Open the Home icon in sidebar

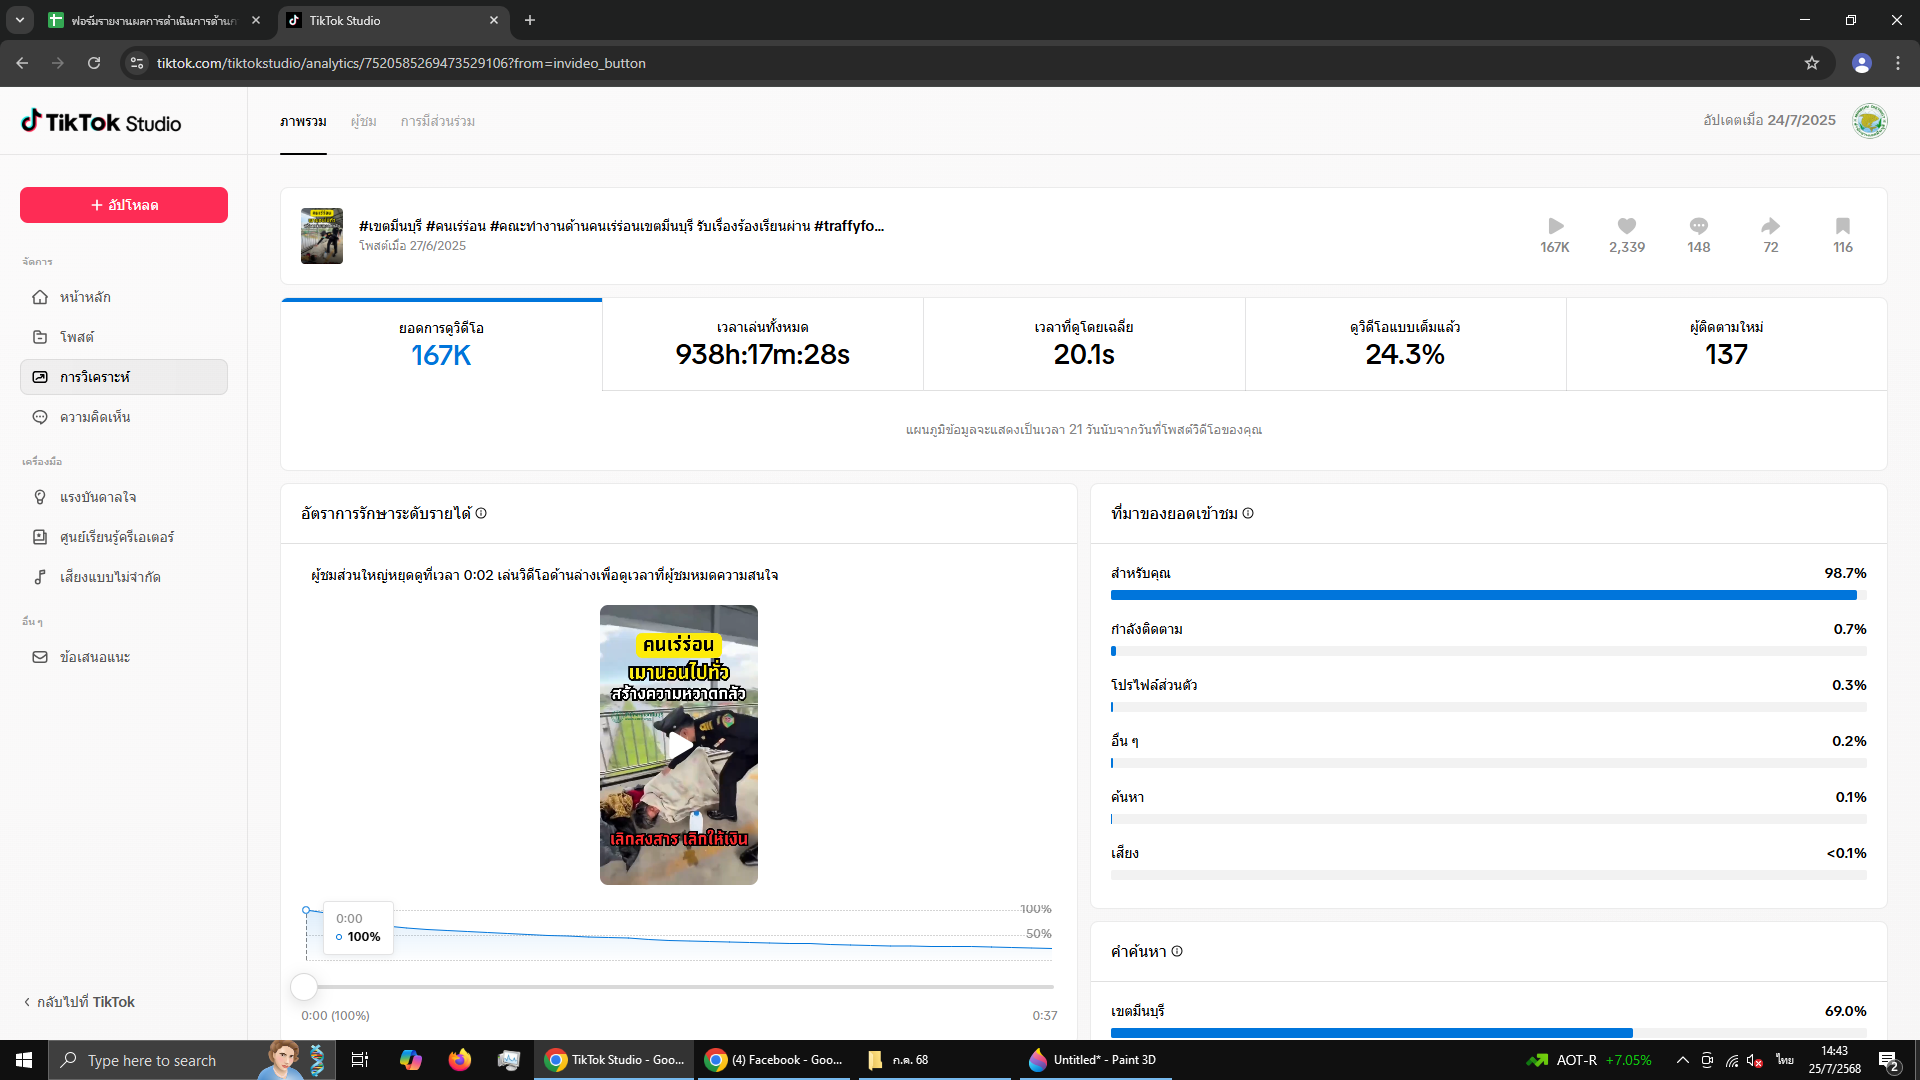[40, 297]
